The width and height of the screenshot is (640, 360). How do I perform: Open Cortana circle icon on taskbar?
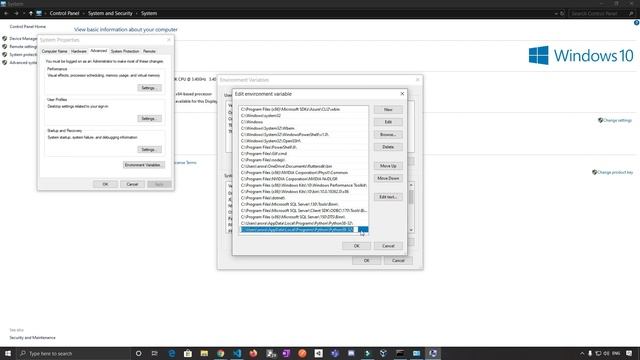138,353
